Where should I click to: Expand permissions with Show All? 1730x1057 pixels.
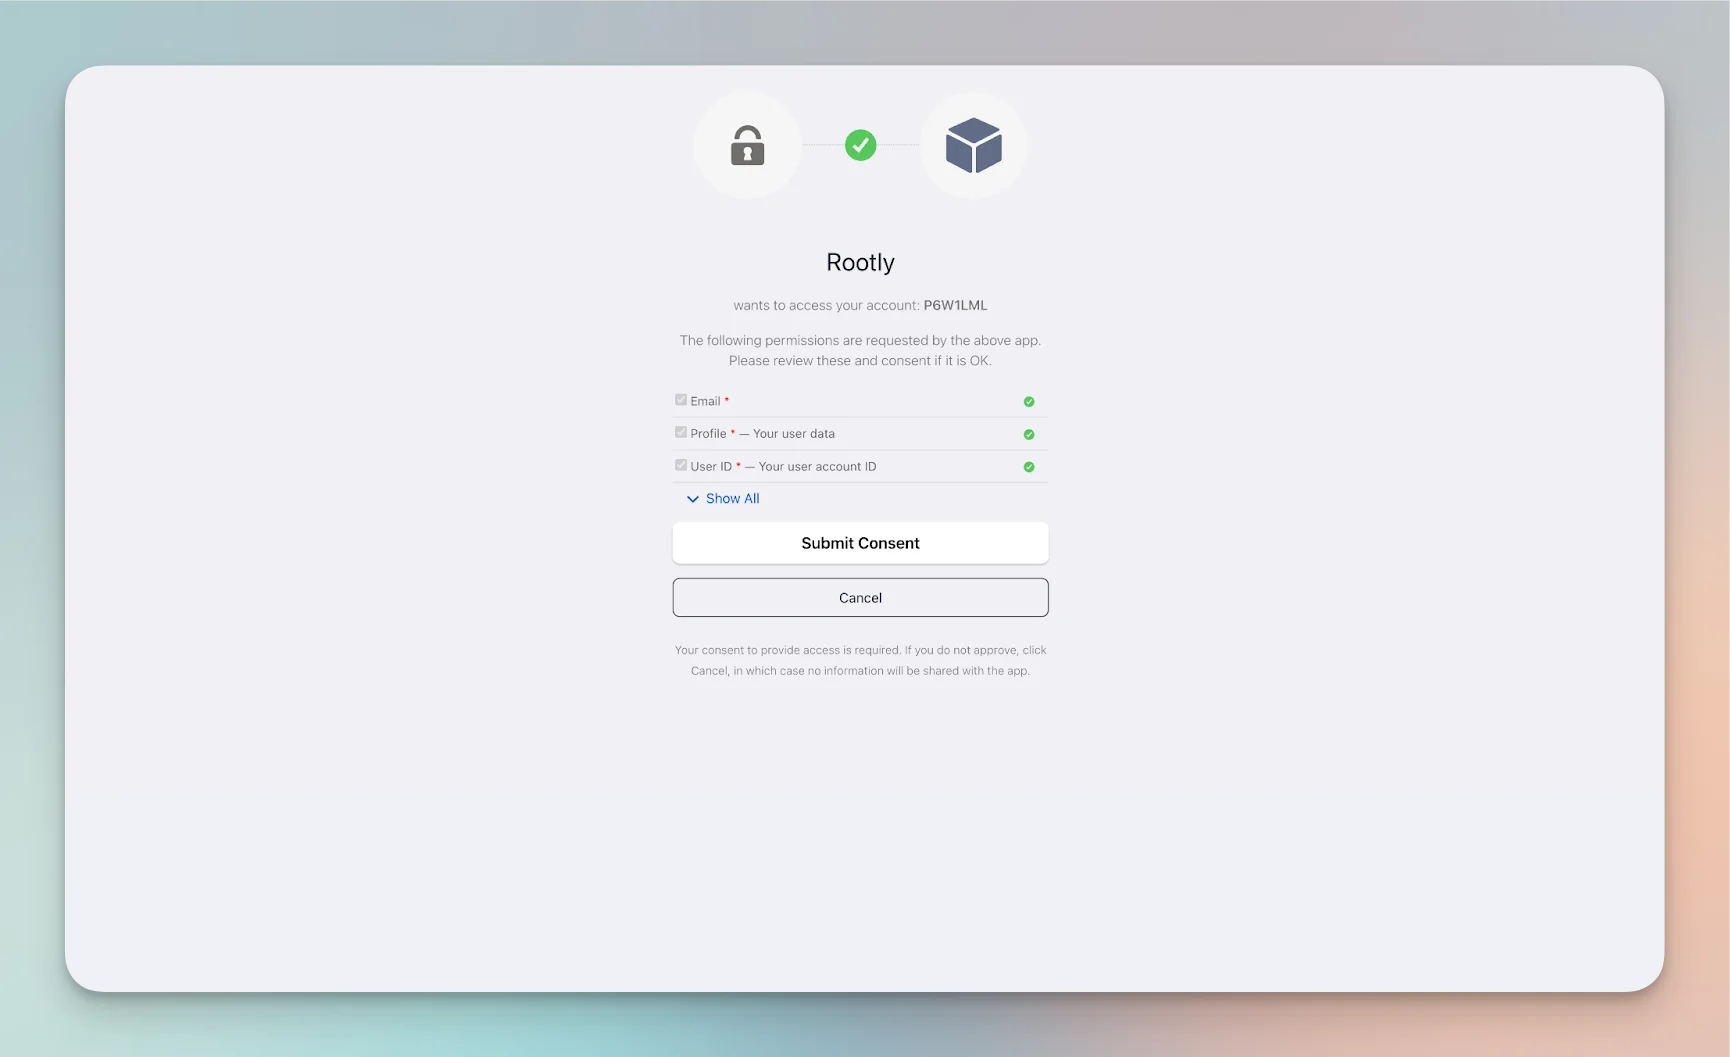[x=723, y=498]
